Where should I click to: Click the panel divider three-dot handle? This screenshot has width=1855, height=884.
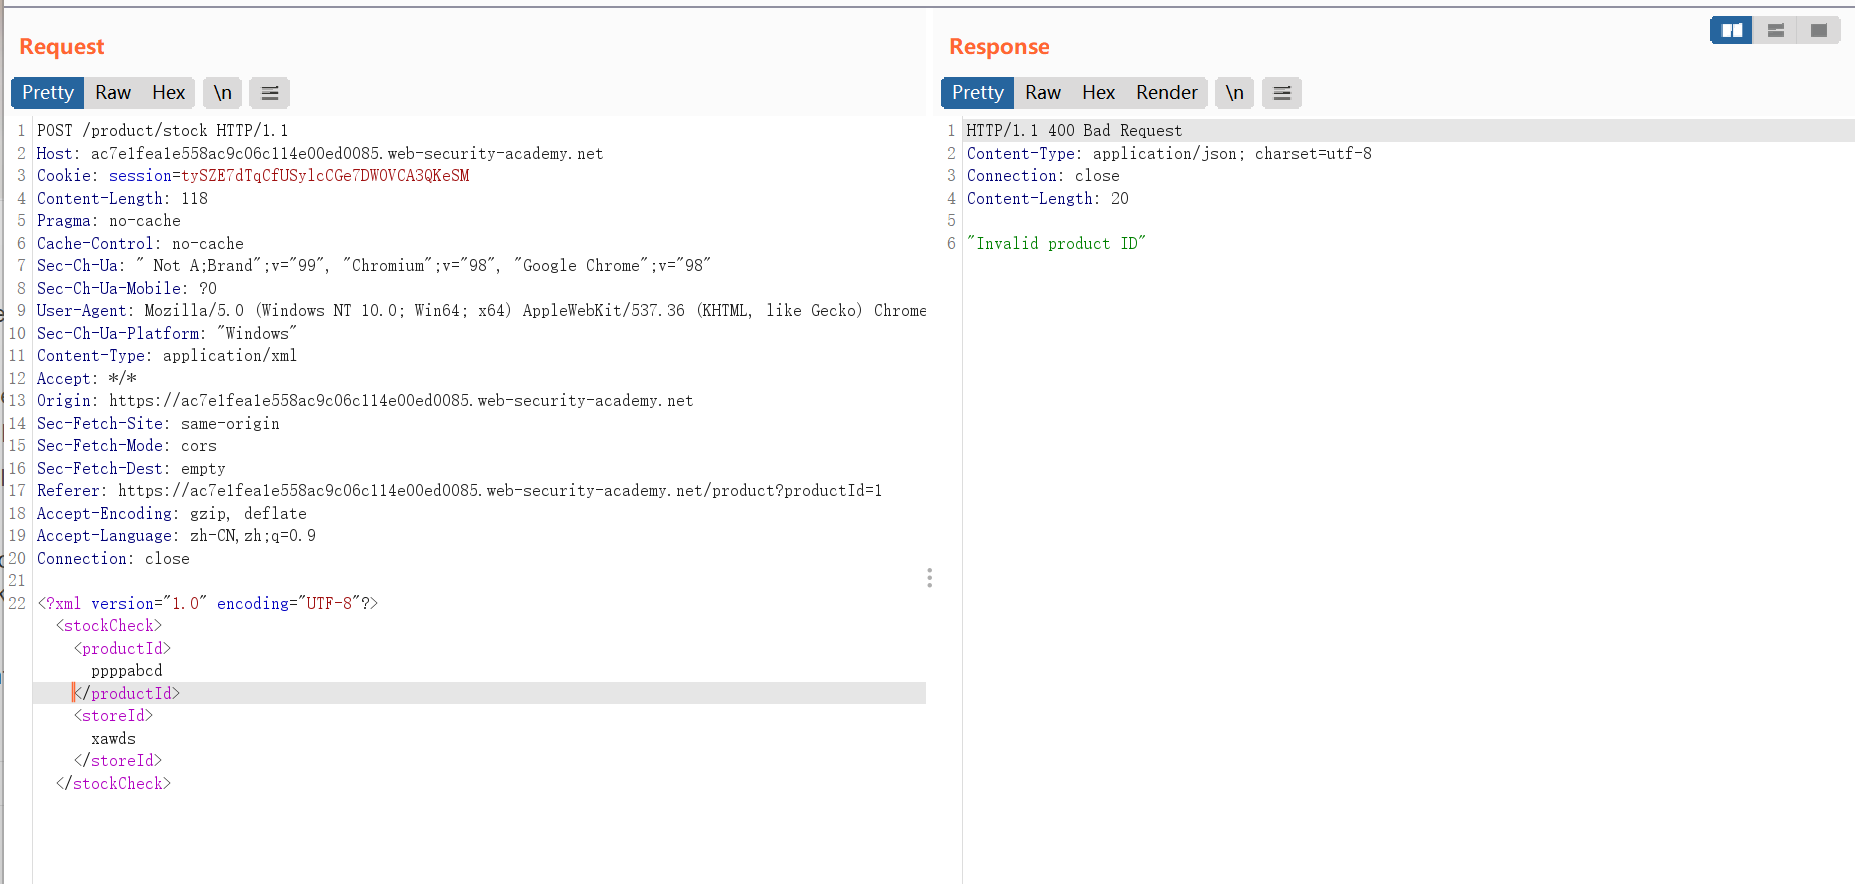[x=930, y=578]
